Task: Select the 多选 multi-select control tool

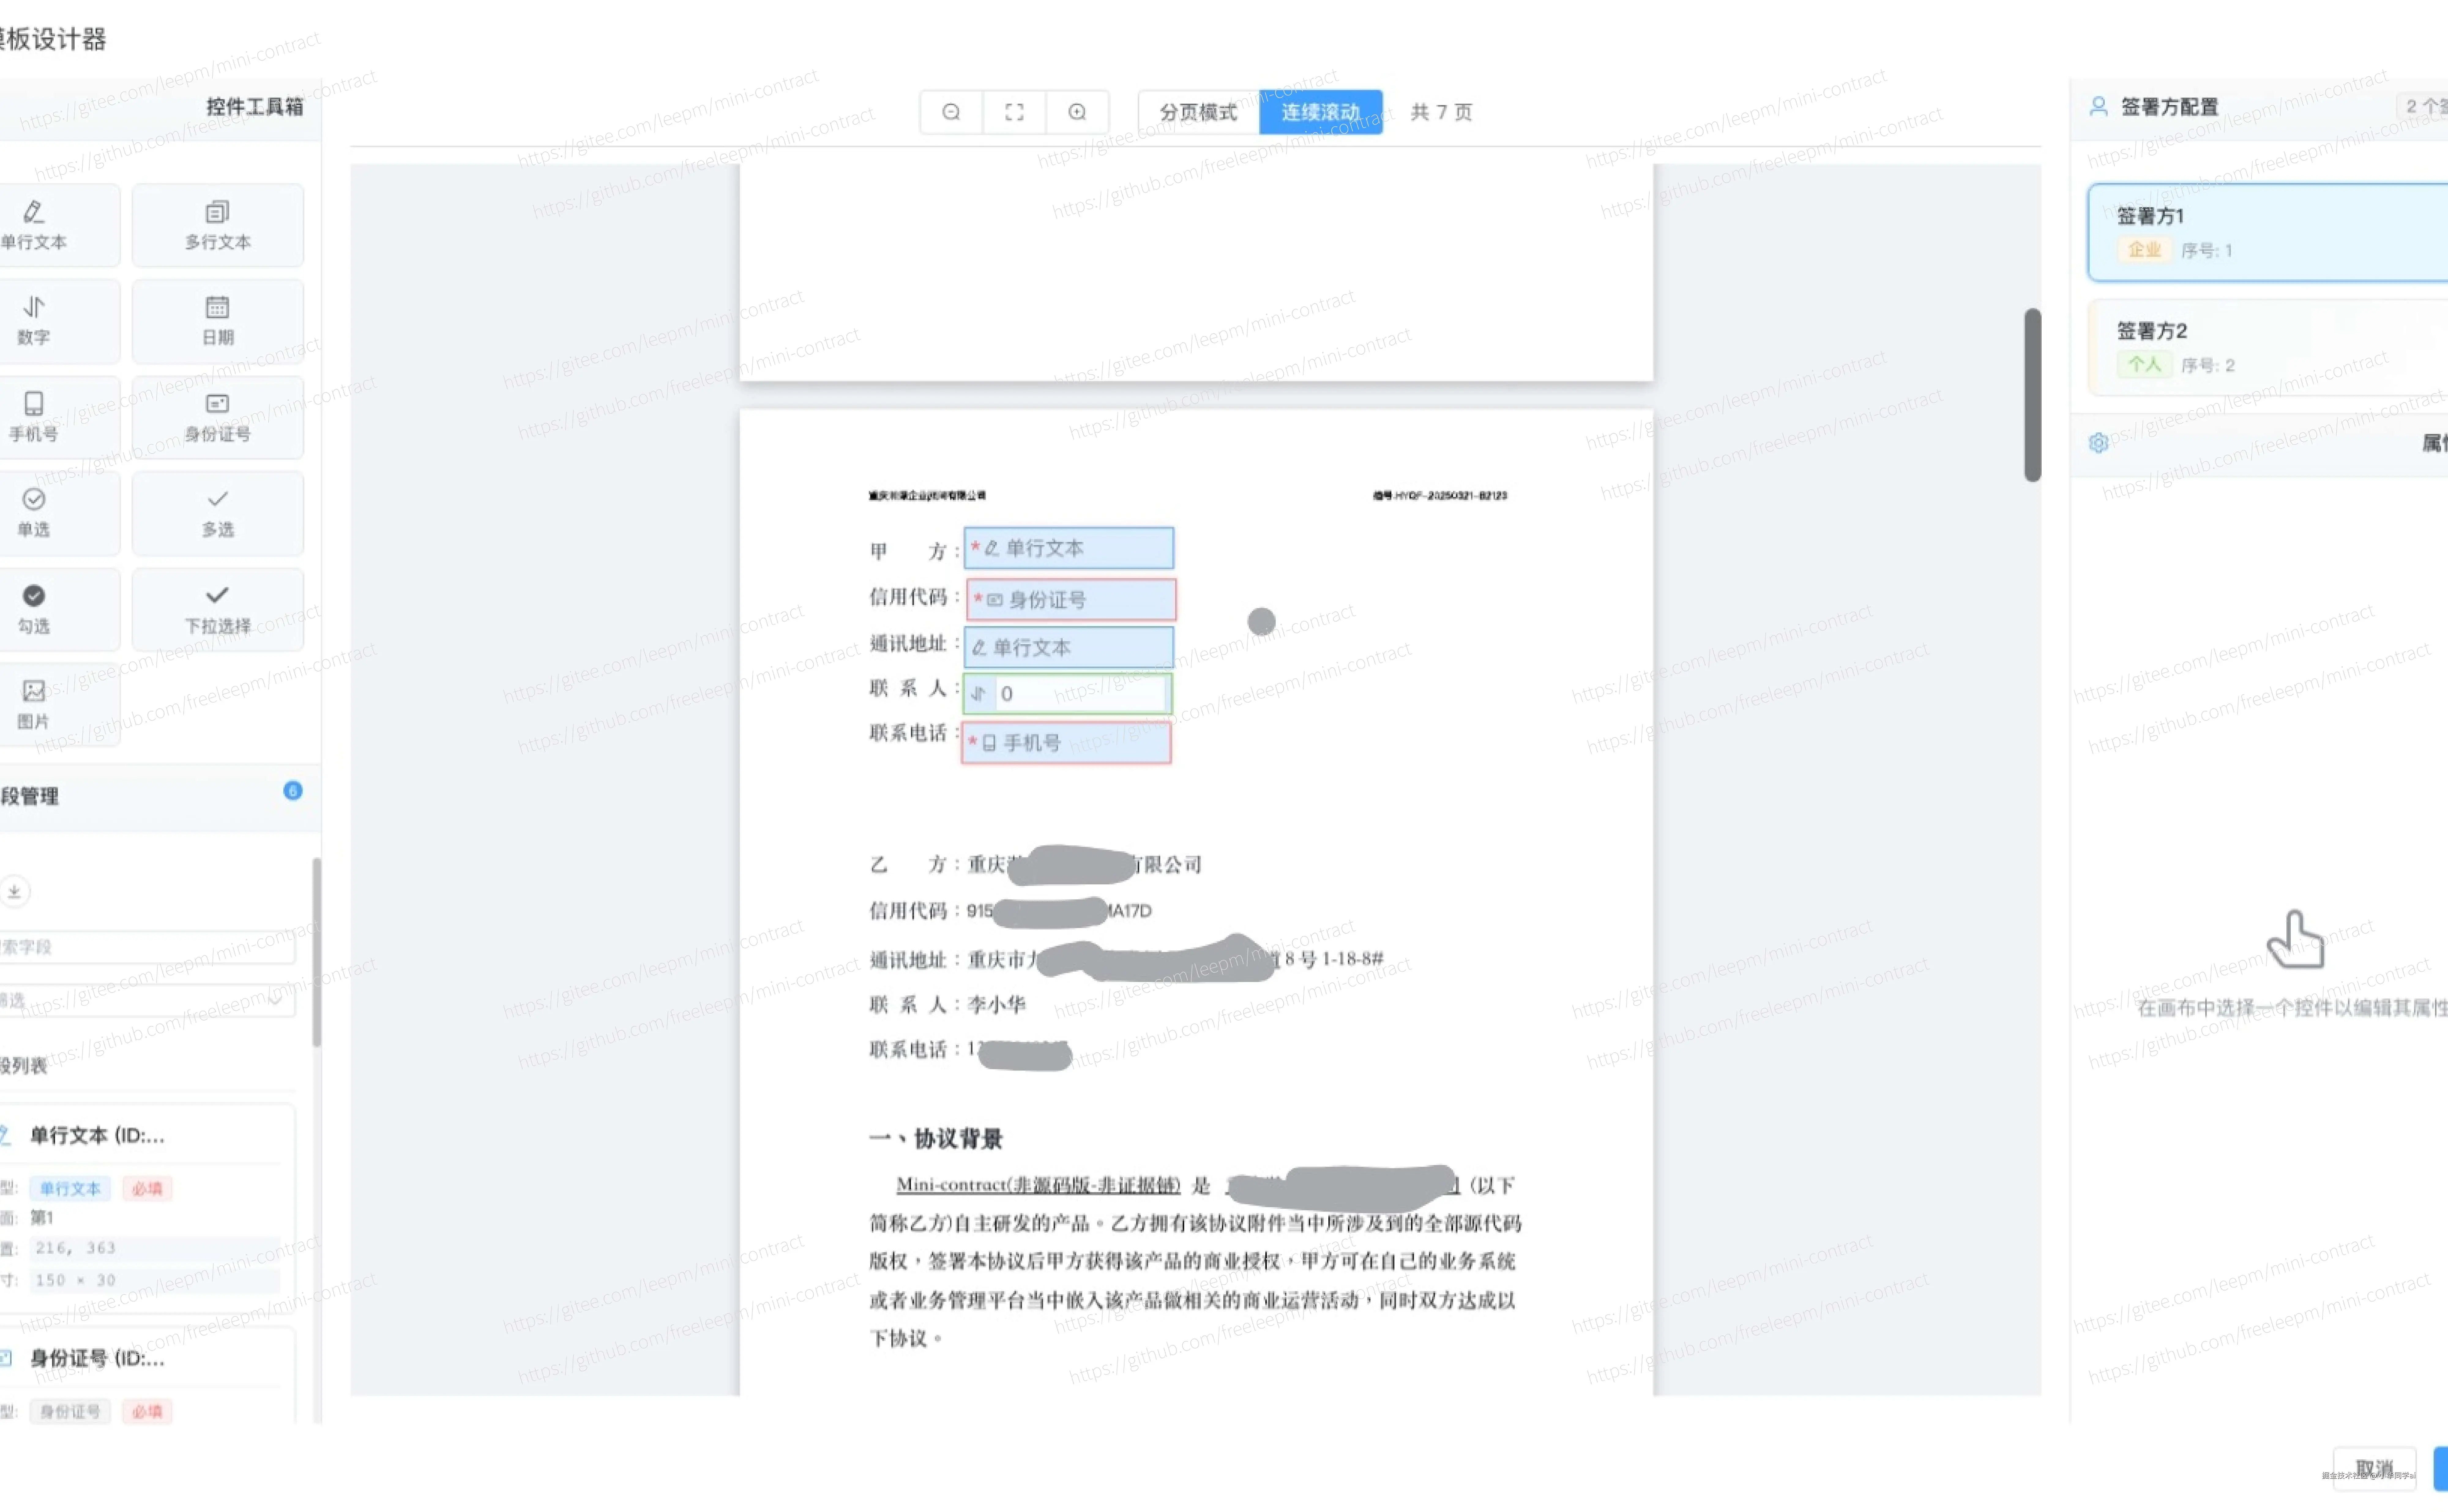Action: click(218, 513)
